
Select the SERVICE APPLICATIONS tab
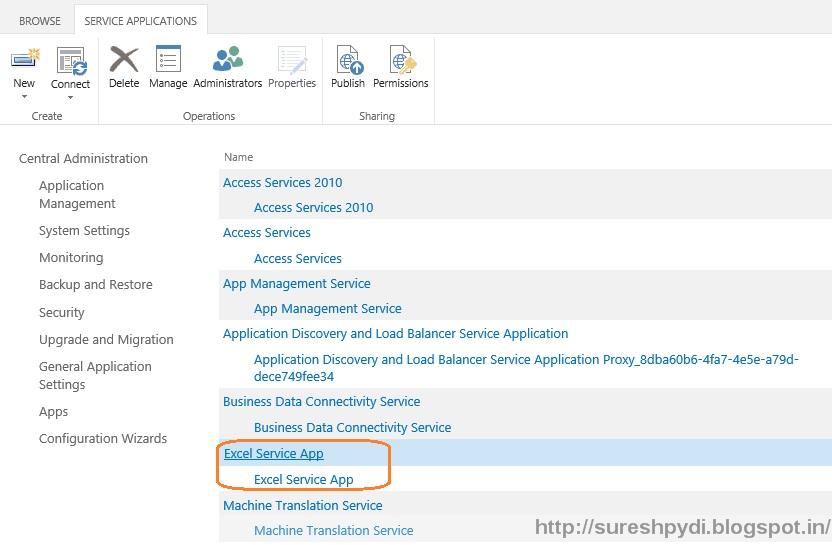pos(140,21)
